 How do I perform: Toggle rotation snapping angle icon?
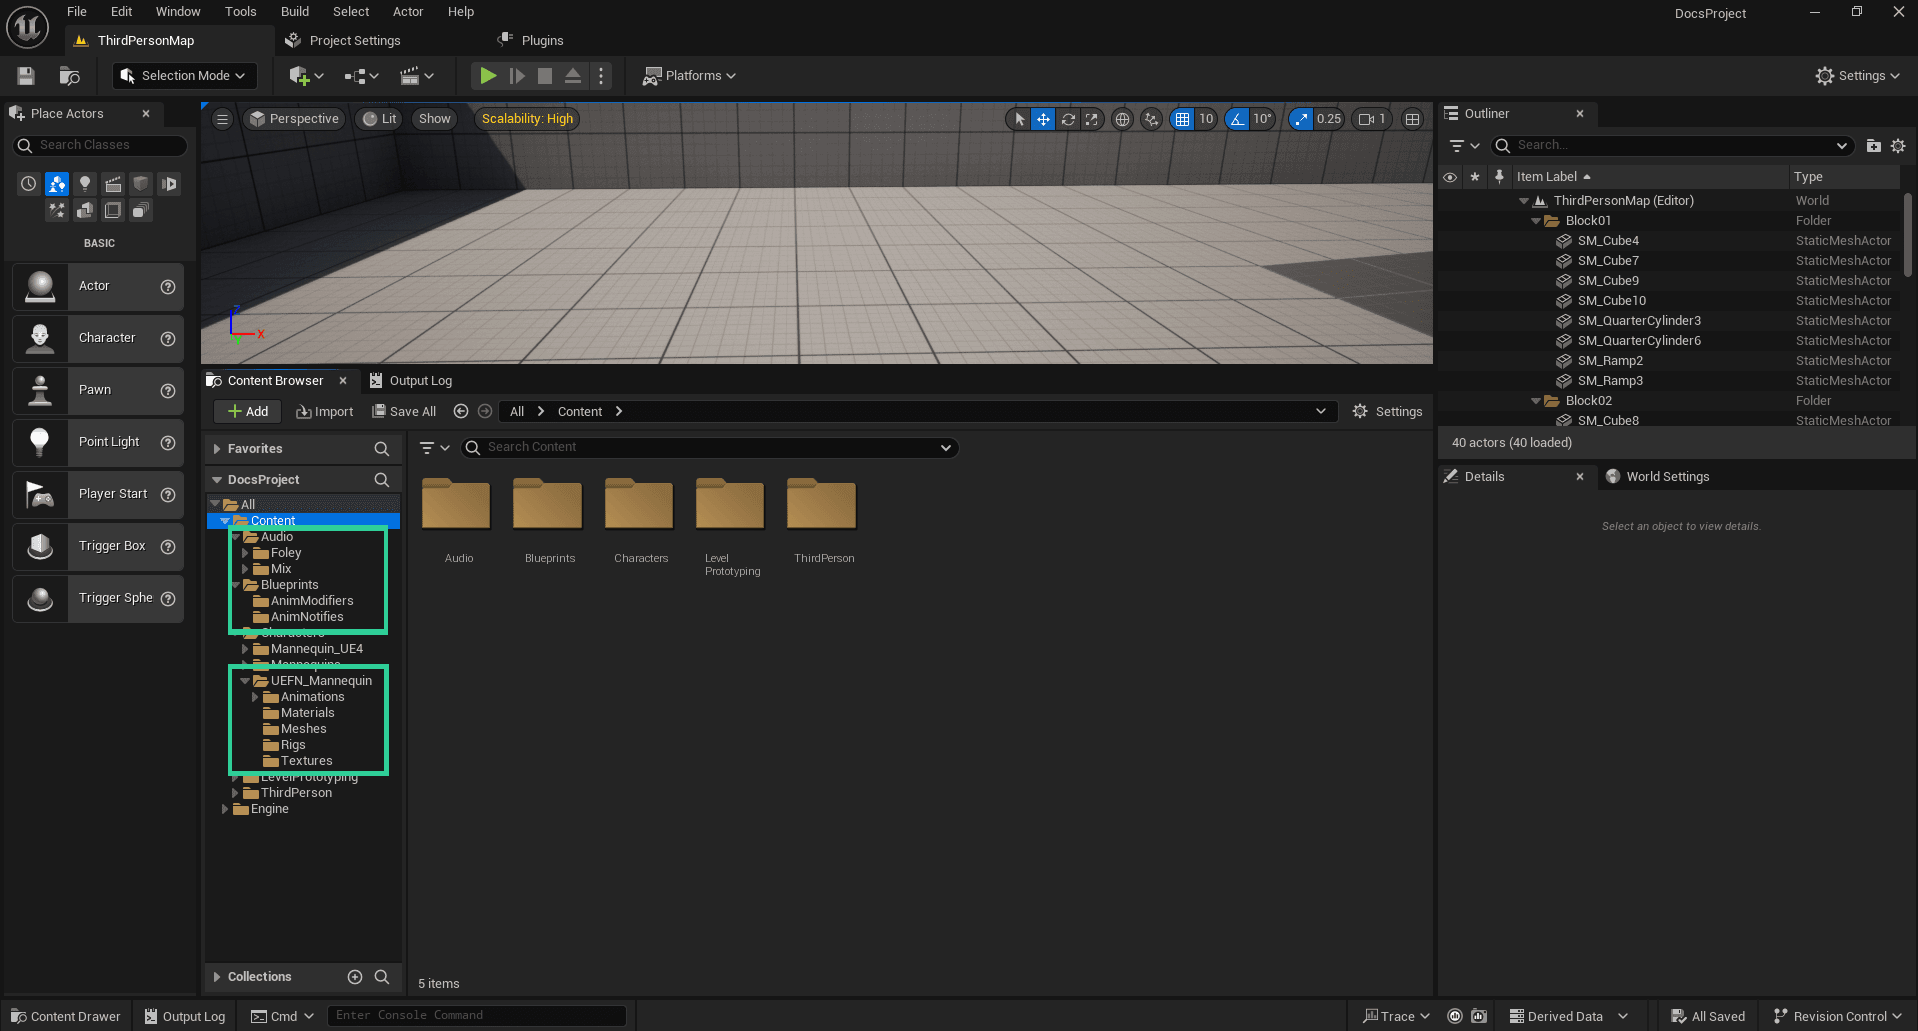(x=1237, y=119)
